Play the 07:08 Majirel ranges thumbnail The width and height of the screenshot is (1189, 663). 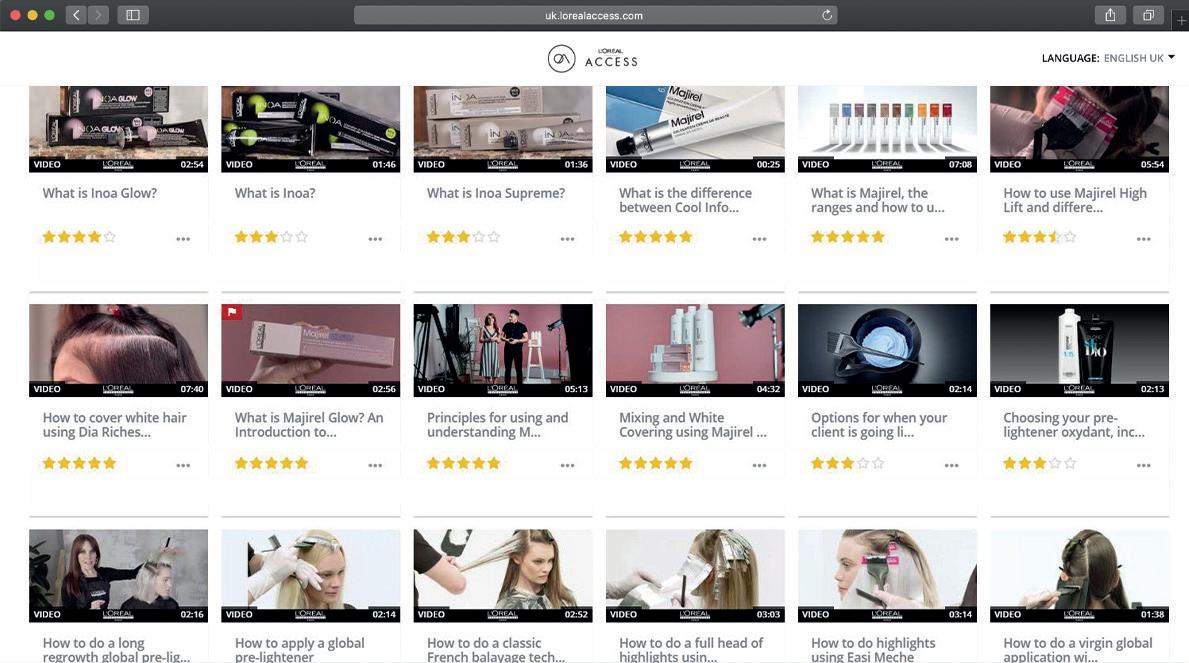[887, 129]
